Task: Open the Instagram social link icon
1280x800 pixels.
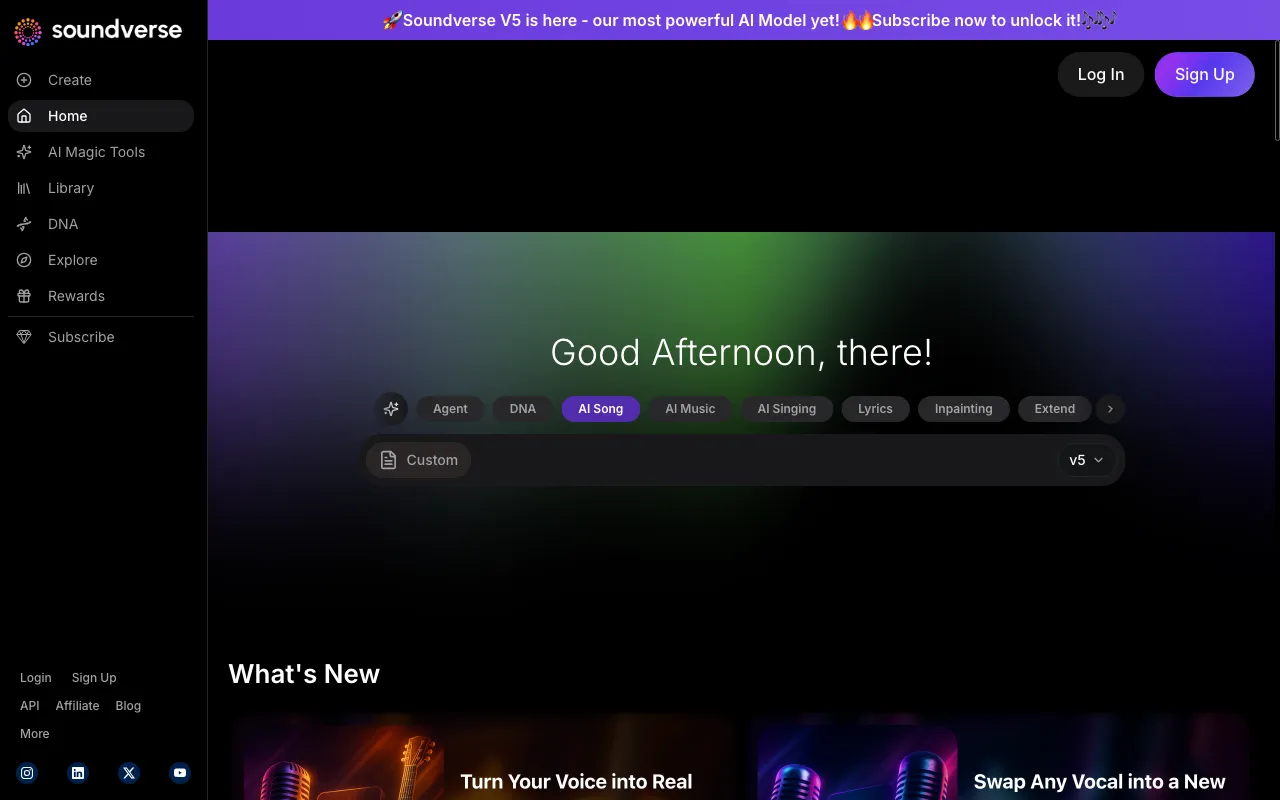Action: pyautogui.click(x=28, y=772)
